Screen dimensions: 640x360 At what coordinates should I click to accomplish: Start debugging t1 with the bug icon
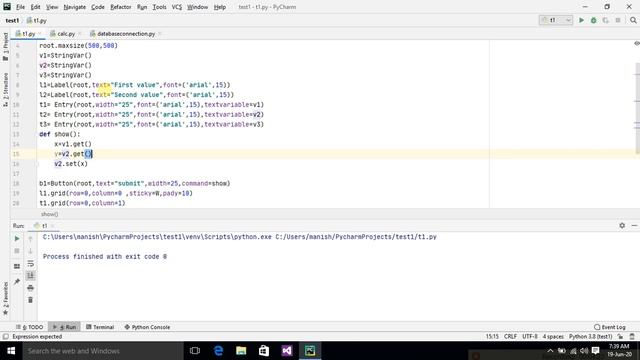[x=593, y=20]
